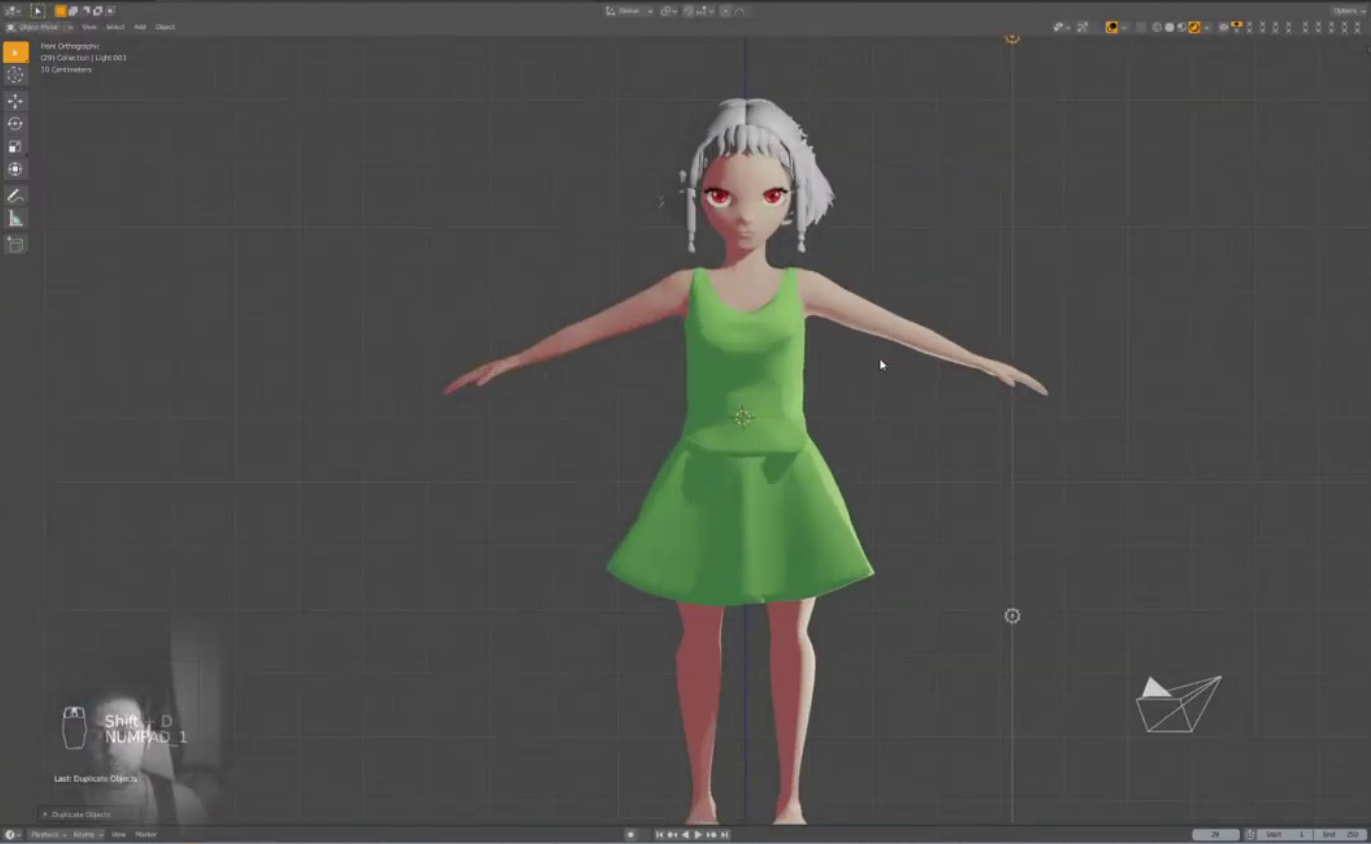
Task: Set selection mode to new selection
Action: click(x=61, y=11)
